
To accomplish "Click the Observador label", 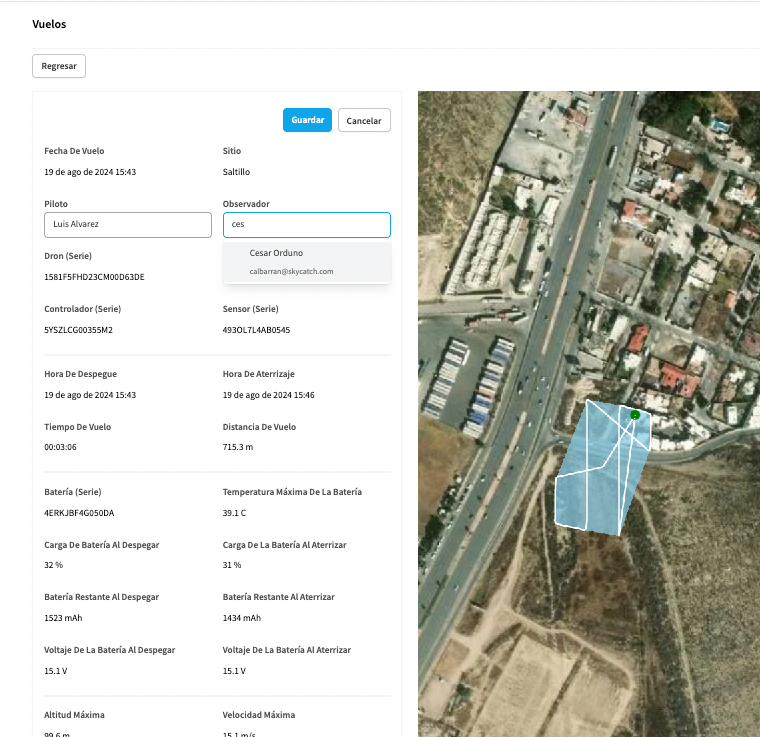I will click(246, 204).
